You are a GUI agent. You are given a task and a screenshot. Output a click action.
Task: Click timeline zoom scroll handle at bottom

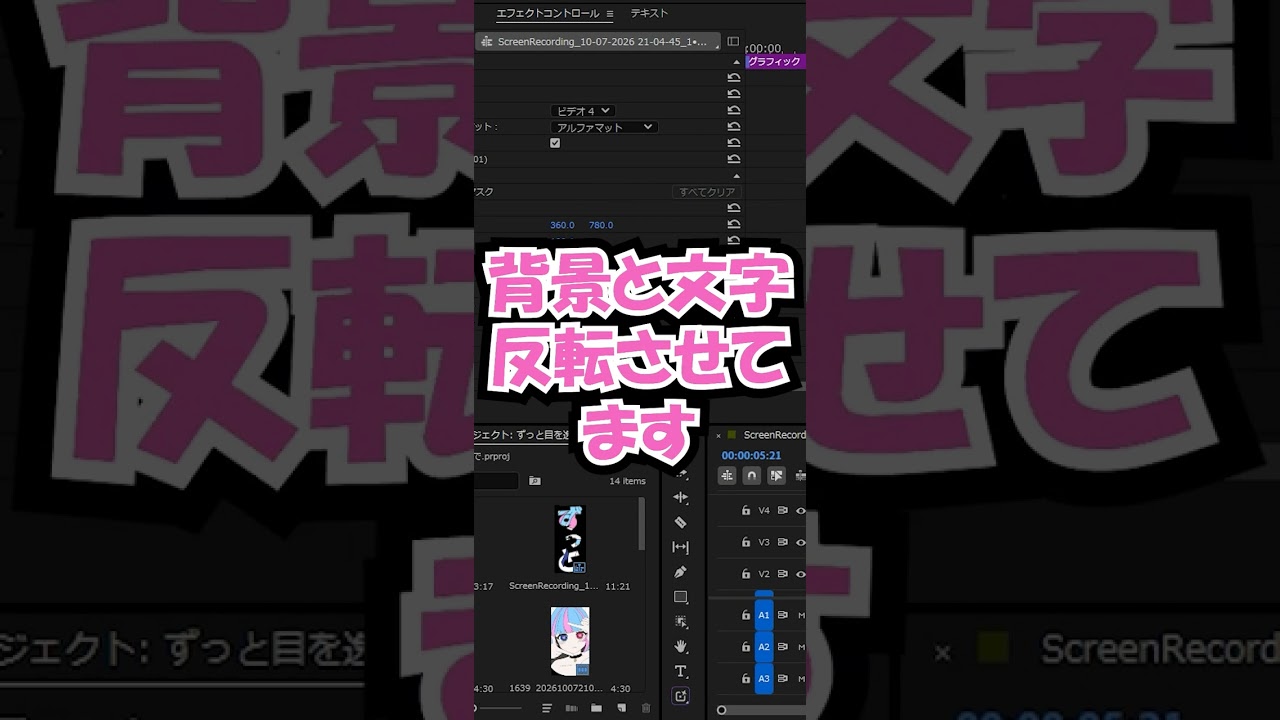click(x=721, y=710)
